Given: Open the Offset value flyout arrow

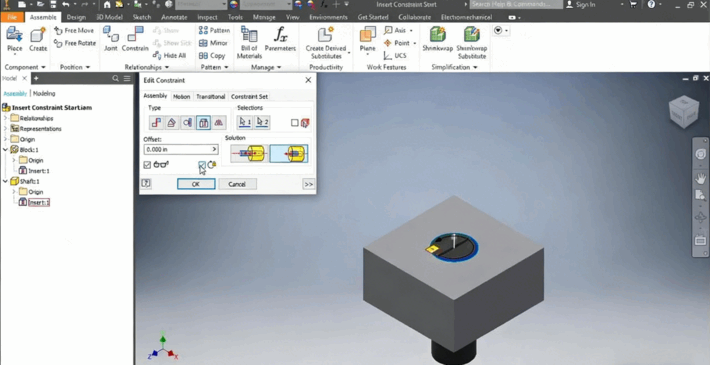Looking at the screenshot, I should point(214,149).
